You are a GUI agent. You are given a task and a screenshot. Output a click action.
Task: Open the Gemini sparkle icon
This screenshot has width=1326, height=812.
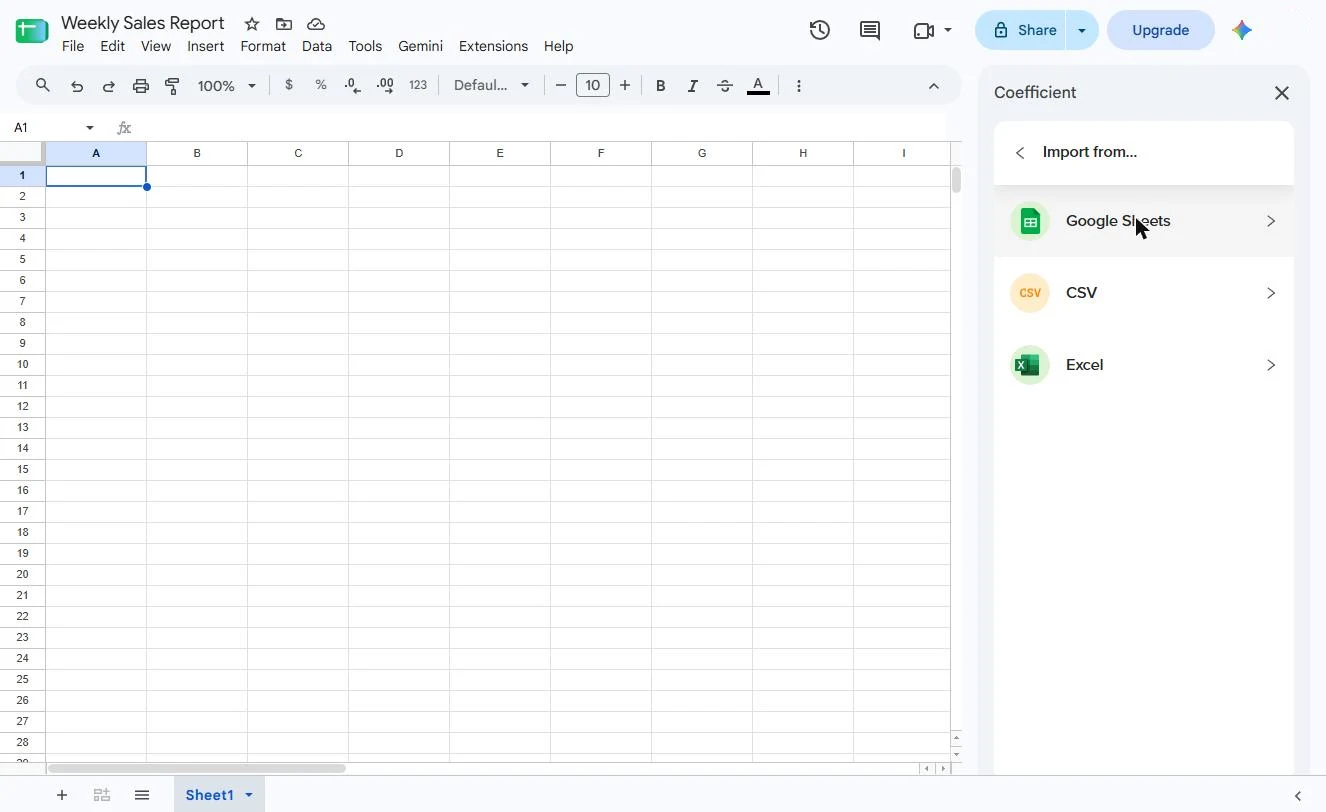pos(1242,30)
